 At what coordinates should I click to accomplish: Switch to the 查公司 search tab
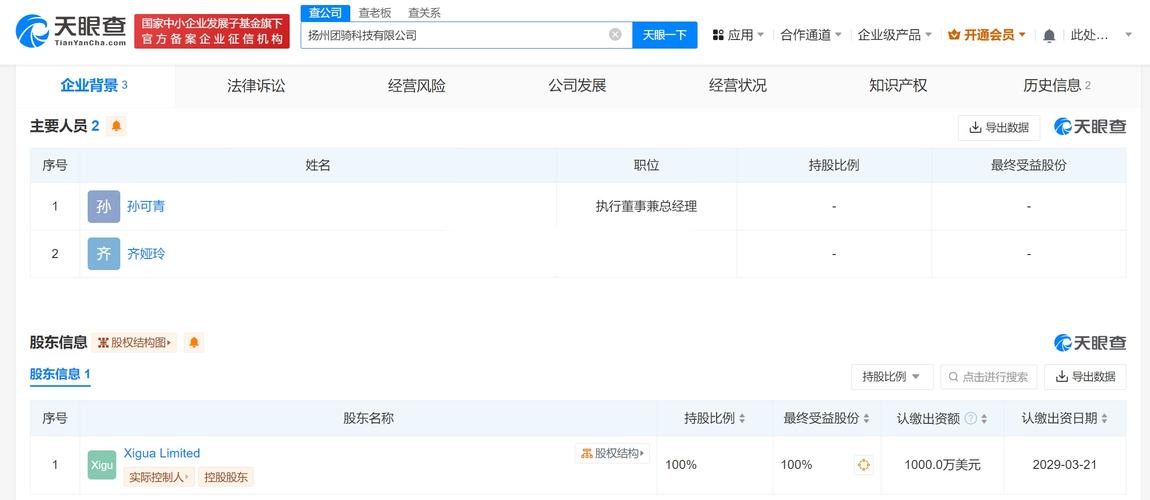(325, 13)
